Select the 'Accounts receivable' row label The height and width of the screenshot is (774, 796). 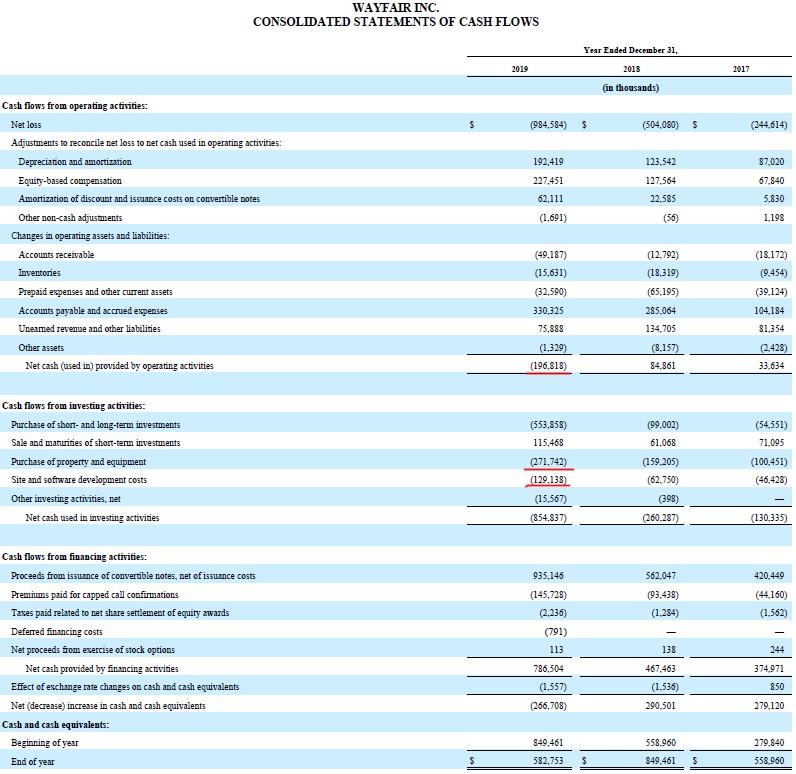[x=56, y=254]
